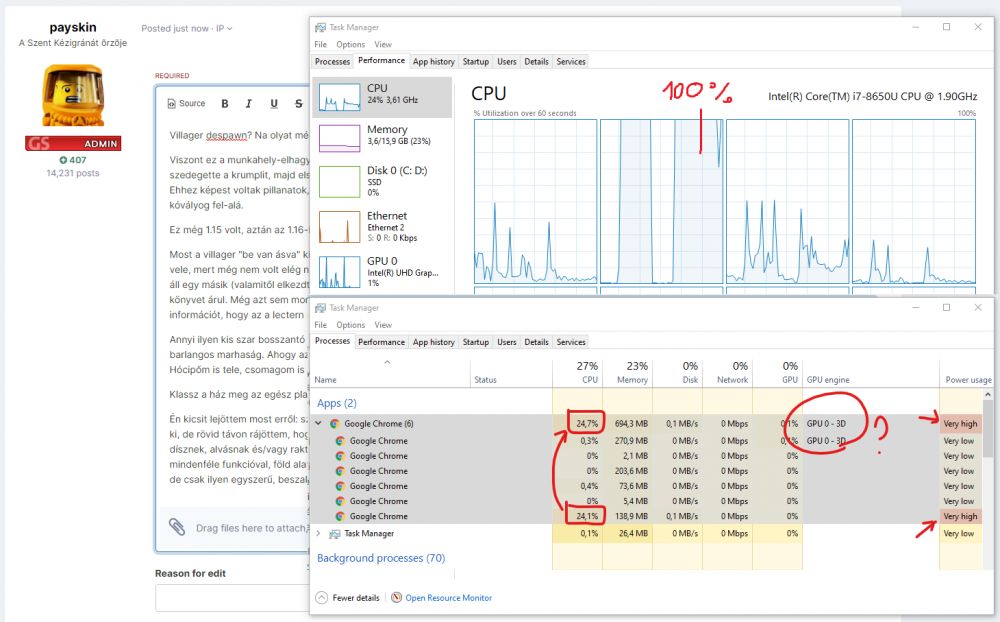Toggle Bold formatting in forum editor
The height and width of the screenshot is (622, 1000).
pos(224,103)
